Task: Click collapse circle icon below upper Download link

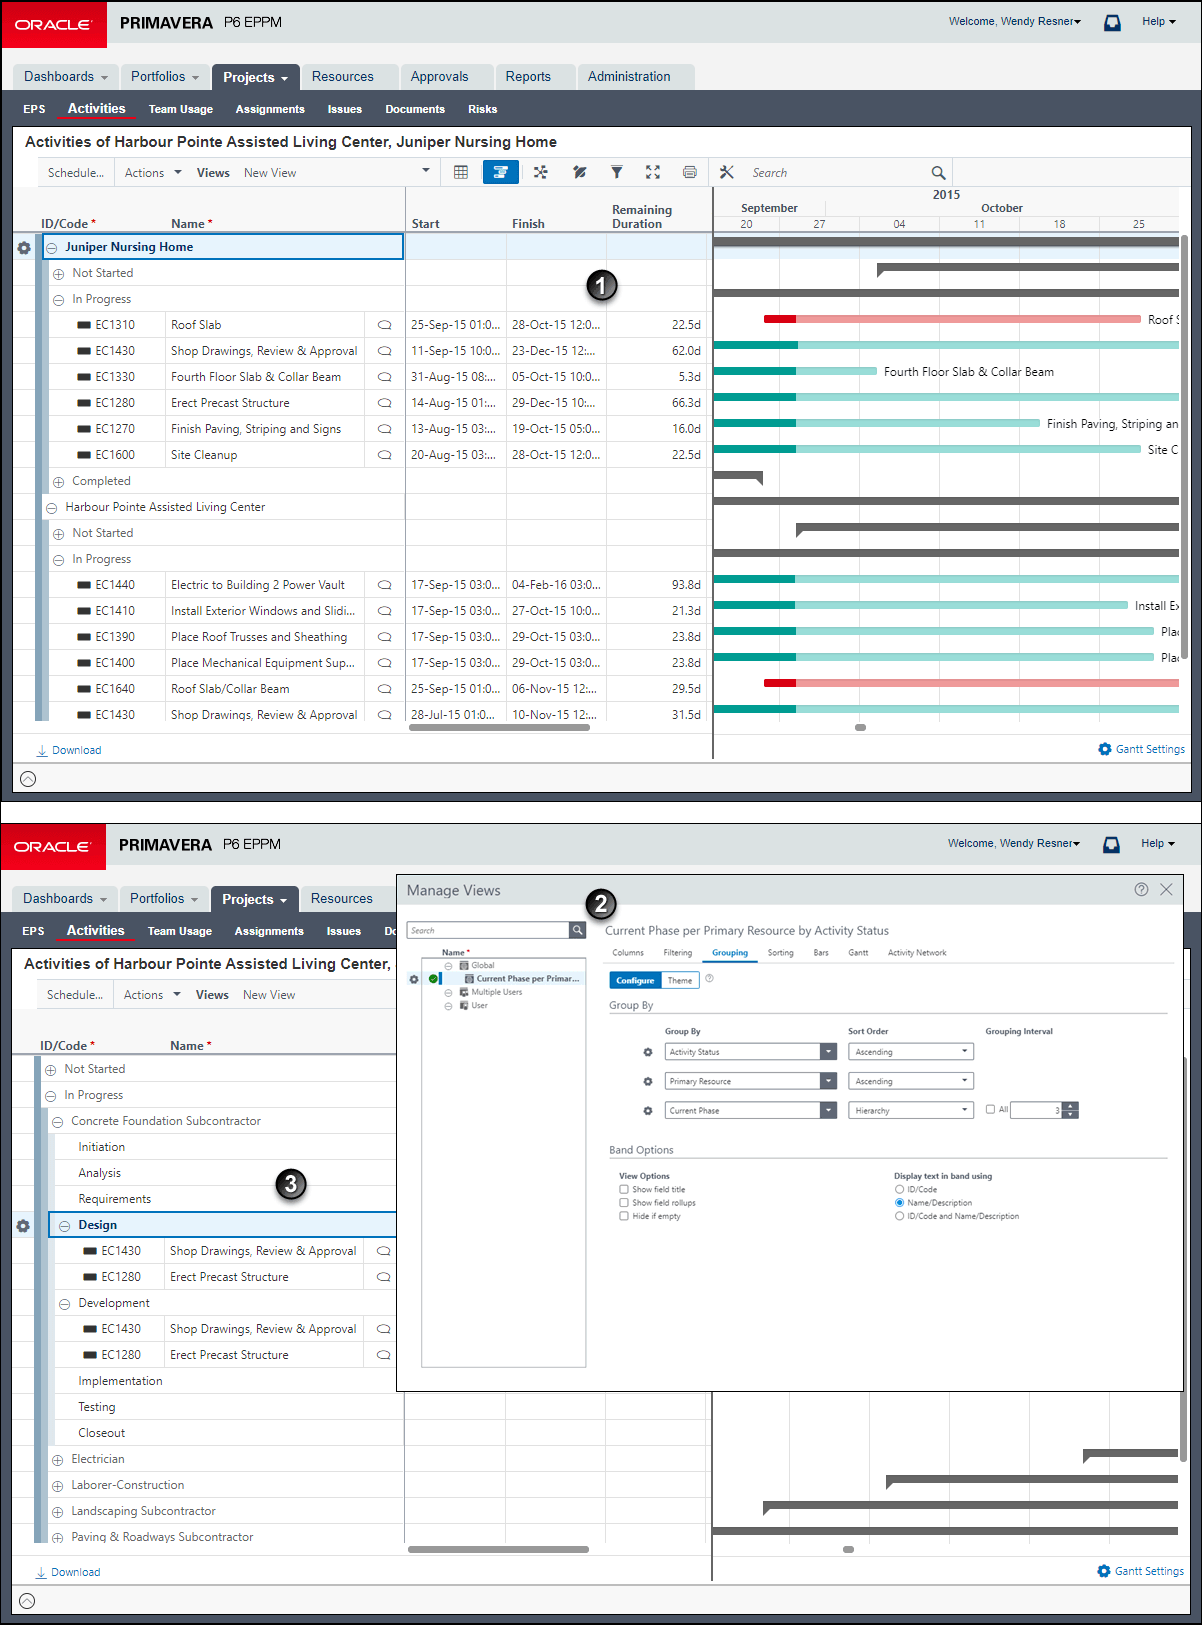Action: [x=28, y=779]
